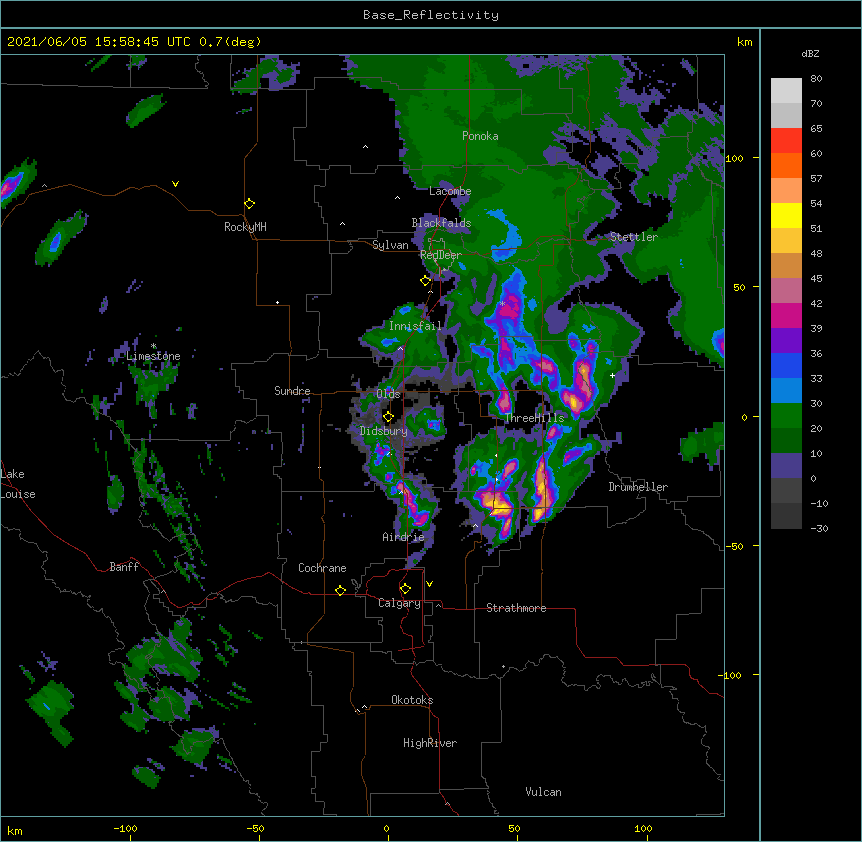Image resolution: width=862 pixels, height=842 pixels.
Task: Click the Vulcan city label
Action: pyautogui.click(x=543, y=792)
